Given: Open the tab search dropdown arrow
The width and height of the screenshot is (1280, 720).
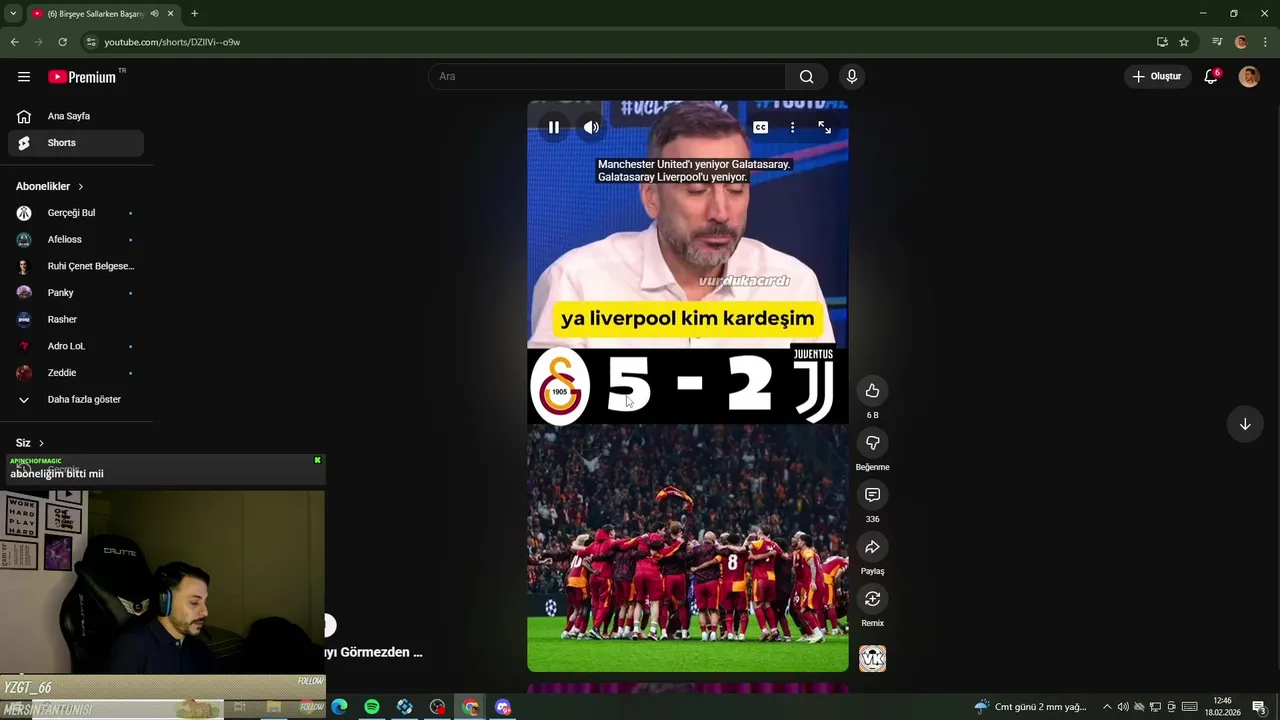Looking at the screenshot, I should [12, 13].
